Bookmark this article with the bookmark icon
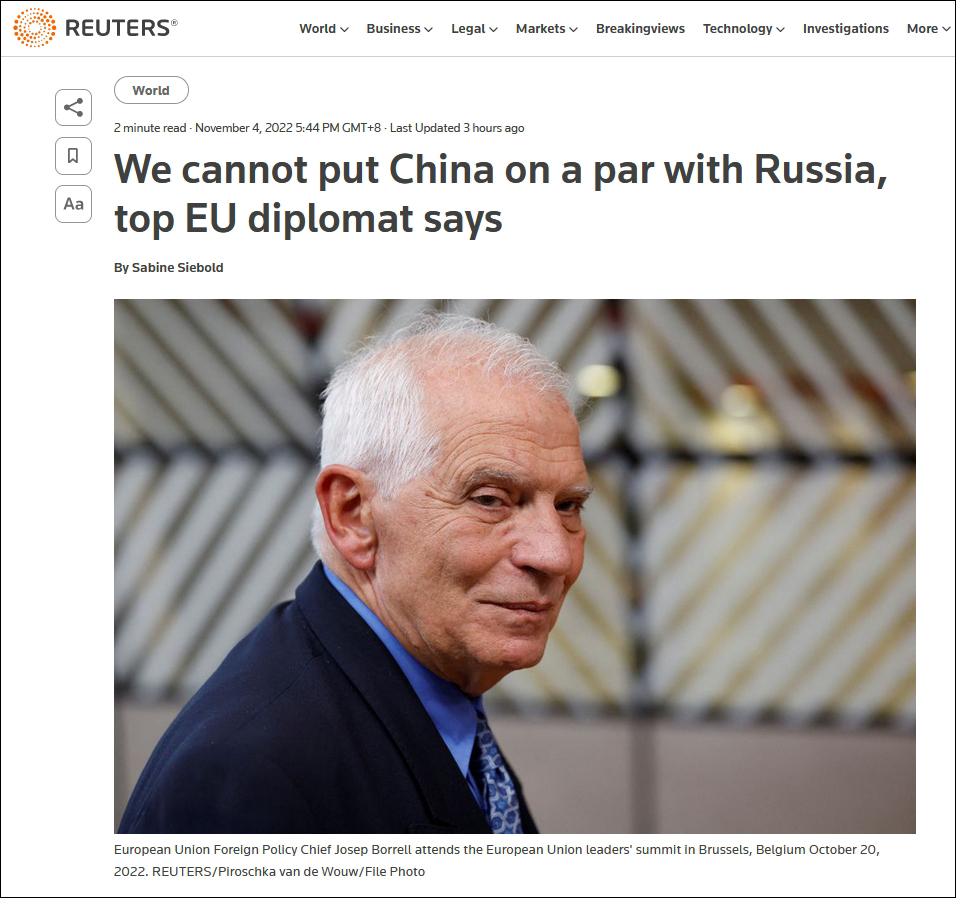 pos(74,155)
